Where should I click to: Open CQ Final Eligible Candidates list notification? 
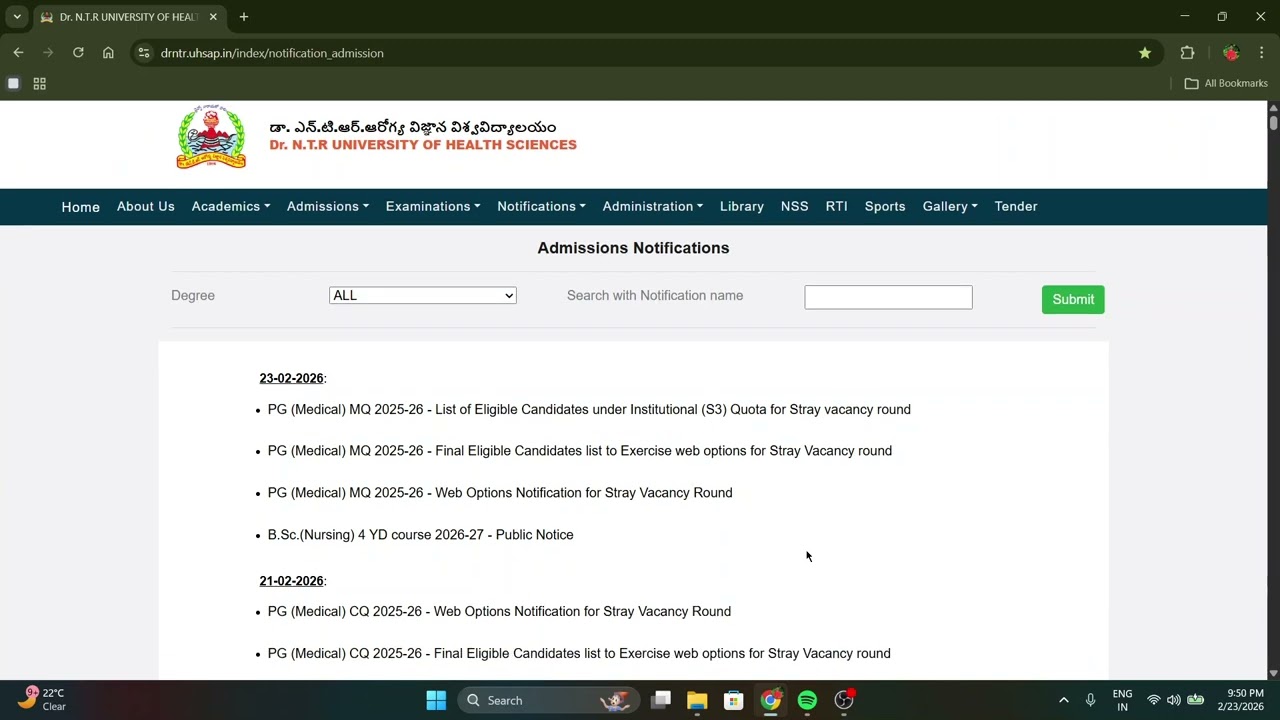[x=579, y=654]
